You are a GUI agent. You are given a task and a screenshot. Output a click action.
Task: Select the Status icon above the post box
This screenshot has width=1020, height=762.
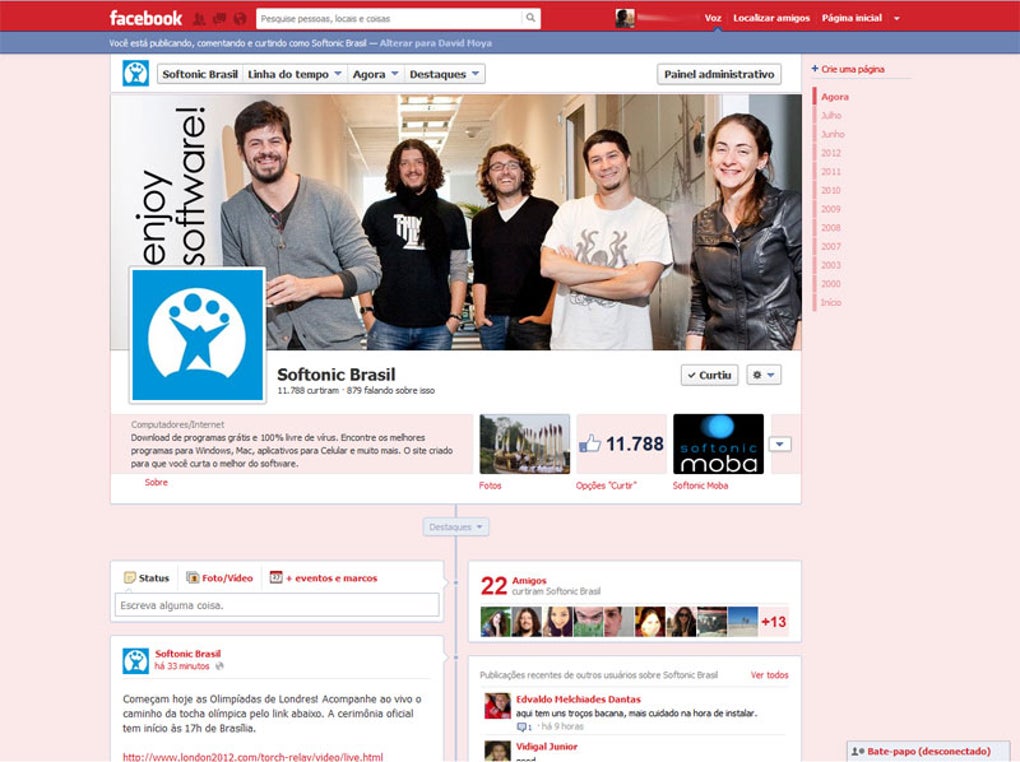(129, 578)
